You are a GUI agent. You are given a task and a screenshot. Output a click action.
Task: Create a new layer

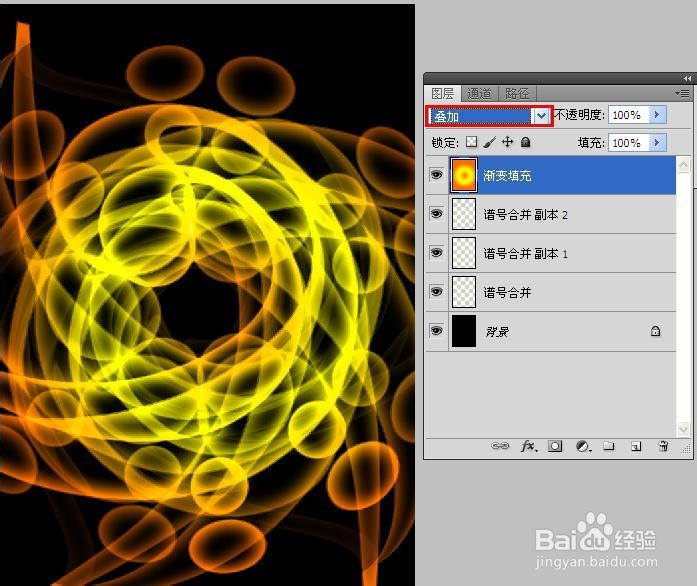click(x=636, y=446)
